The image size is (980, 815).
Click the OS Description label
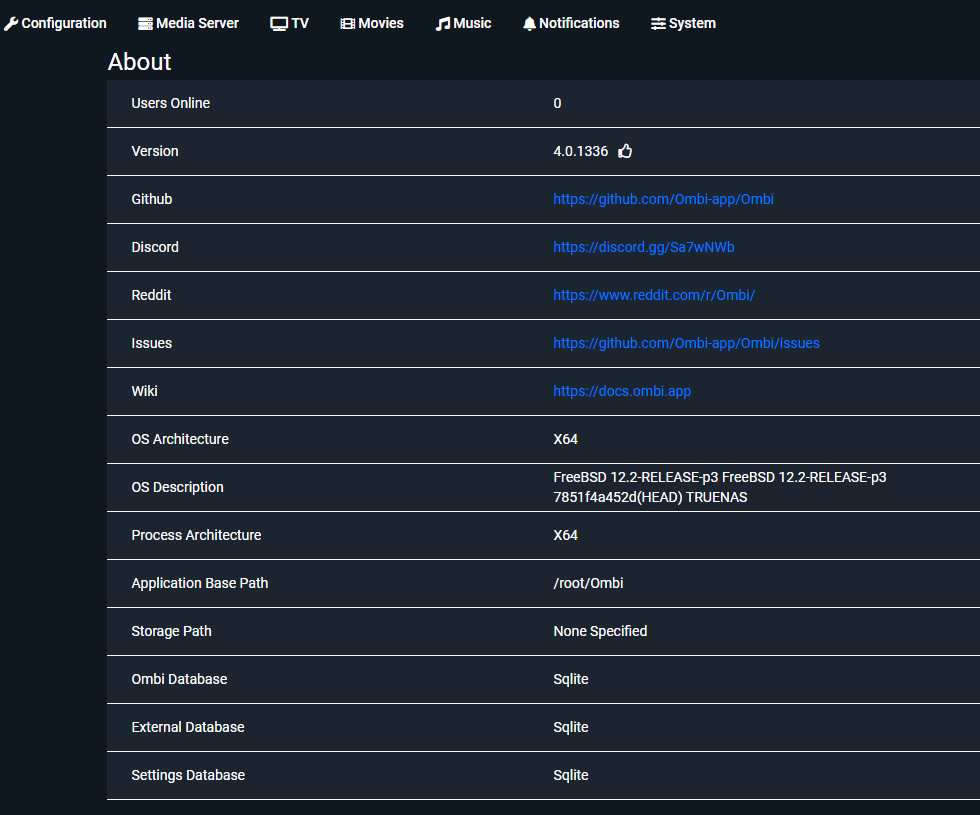(x=178, y=488)
